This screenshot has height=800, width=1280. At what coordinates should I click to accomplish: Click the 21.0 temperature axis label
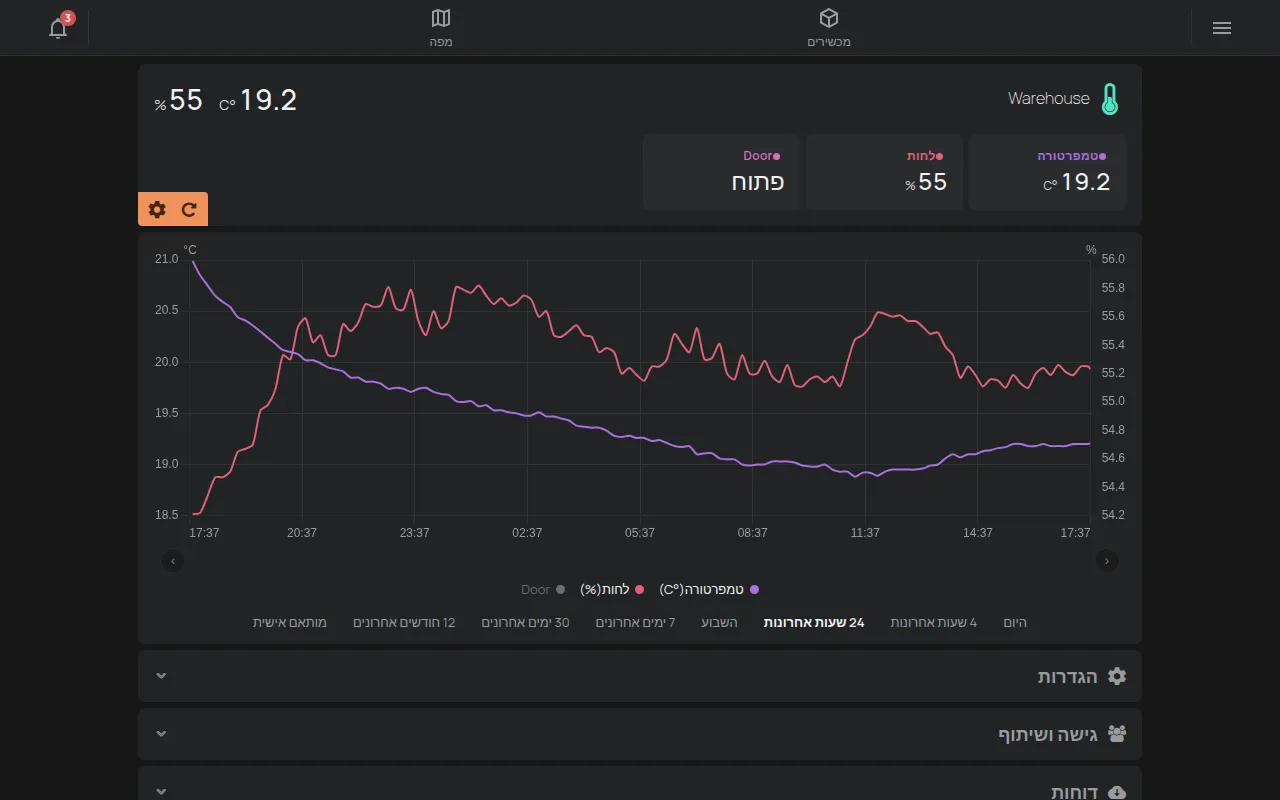click(x=167, y=259)
